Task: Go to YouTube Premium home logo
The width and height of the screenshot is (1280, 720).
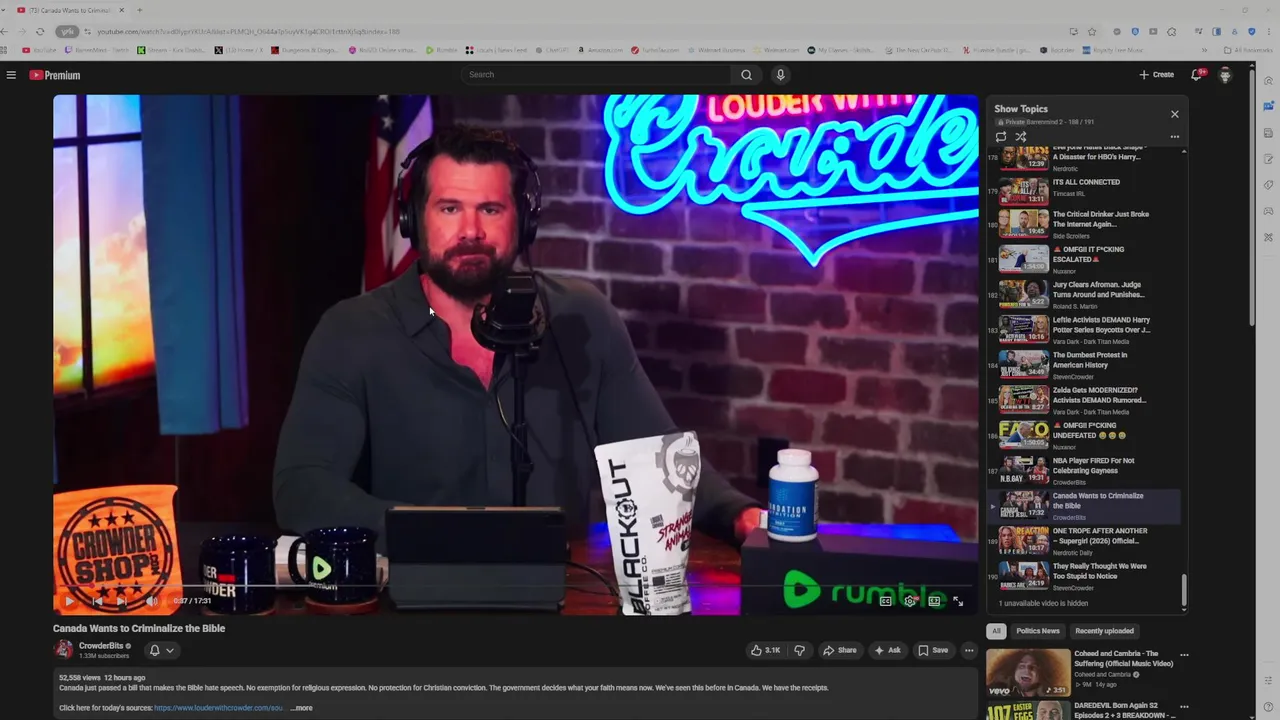Action: point(54,75)
